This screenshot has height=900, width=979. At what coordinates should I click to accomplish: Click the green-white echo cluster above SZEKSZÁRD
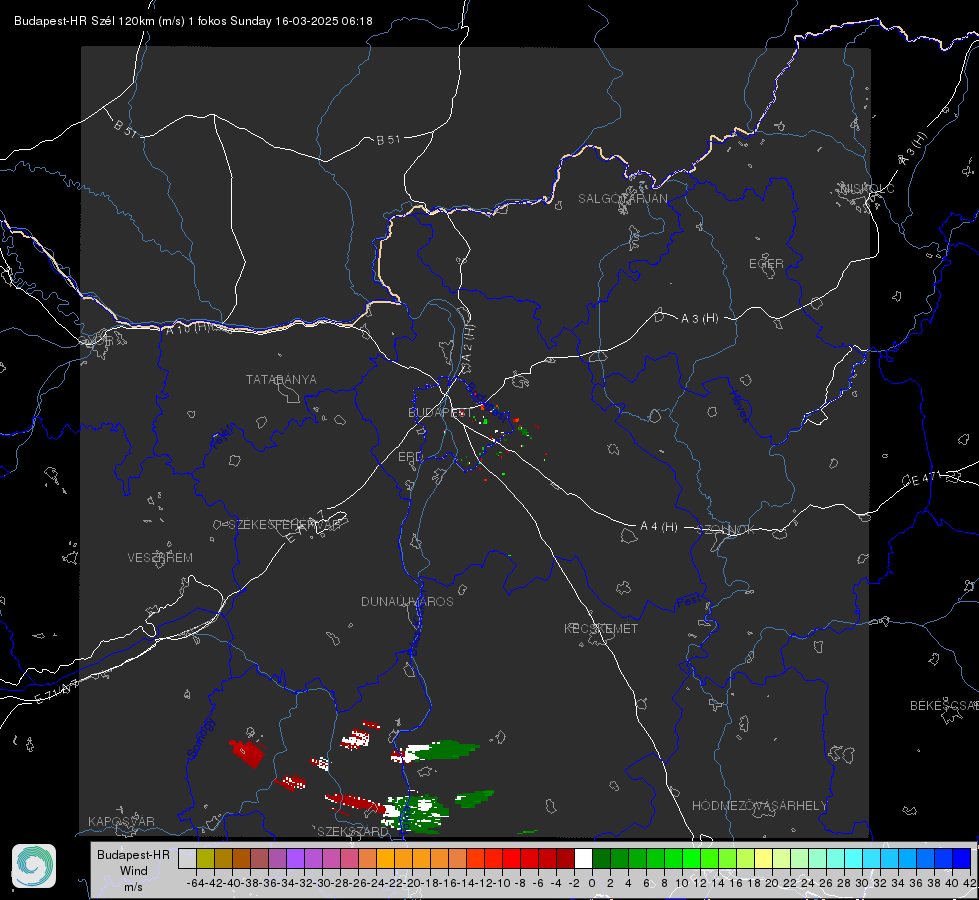pos(416,813)
